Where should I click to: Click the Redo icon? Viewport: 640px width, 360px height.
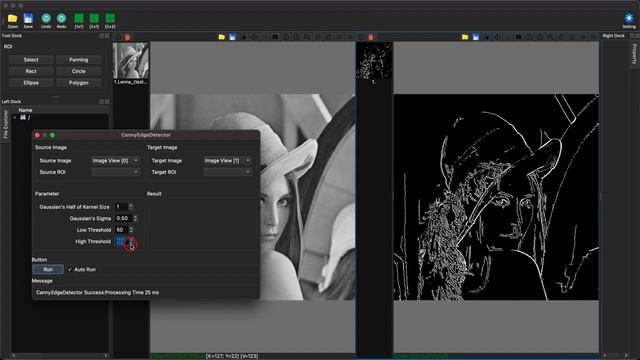pos(62,18)
